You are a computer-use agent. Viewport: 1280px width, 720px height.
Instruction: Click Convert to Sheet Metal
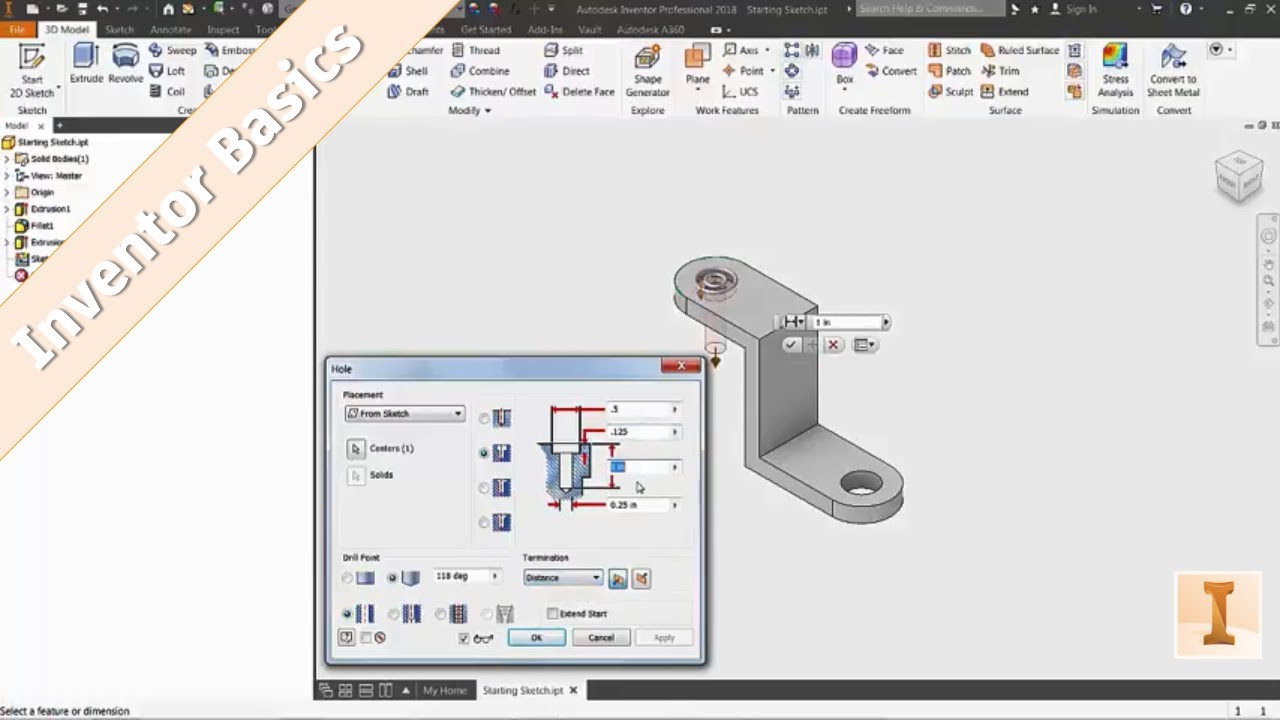click(x=1173, y=71)
